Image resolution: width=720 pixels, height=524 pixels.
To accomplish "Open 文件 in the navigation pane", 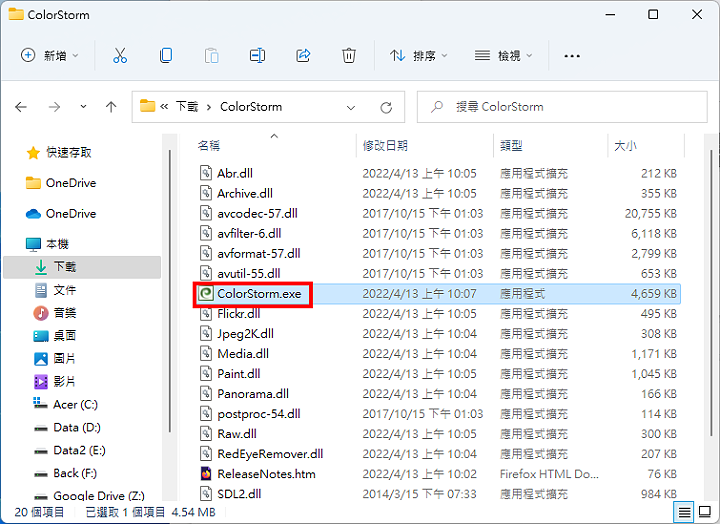I will pos(55,290).
